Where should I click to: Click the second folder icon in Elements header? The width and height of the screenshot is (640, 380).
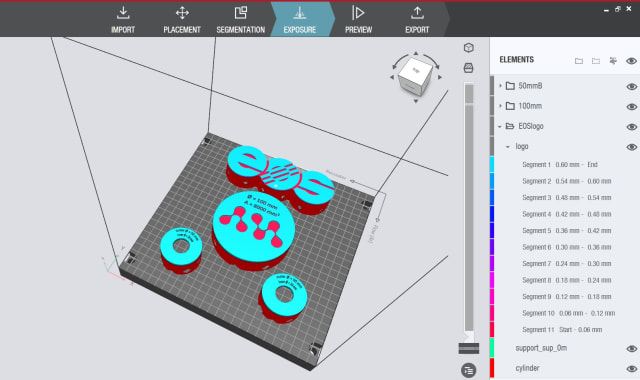pos(596,61)
